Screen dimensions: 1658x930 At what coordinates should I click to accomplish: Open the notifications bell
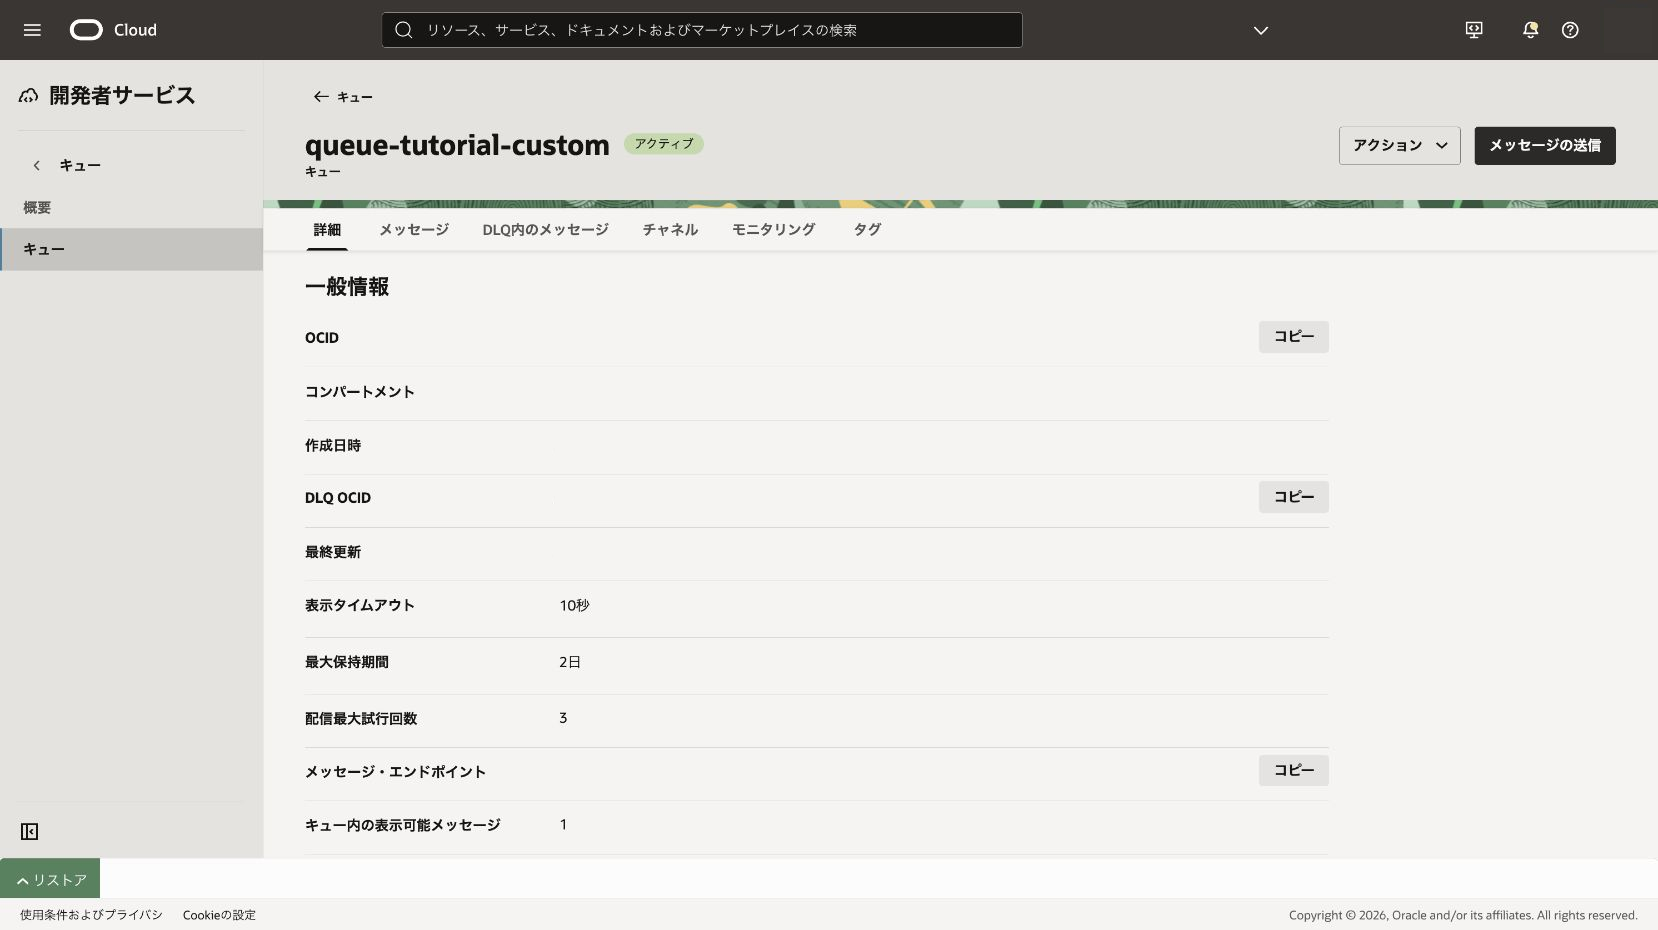1530,30
